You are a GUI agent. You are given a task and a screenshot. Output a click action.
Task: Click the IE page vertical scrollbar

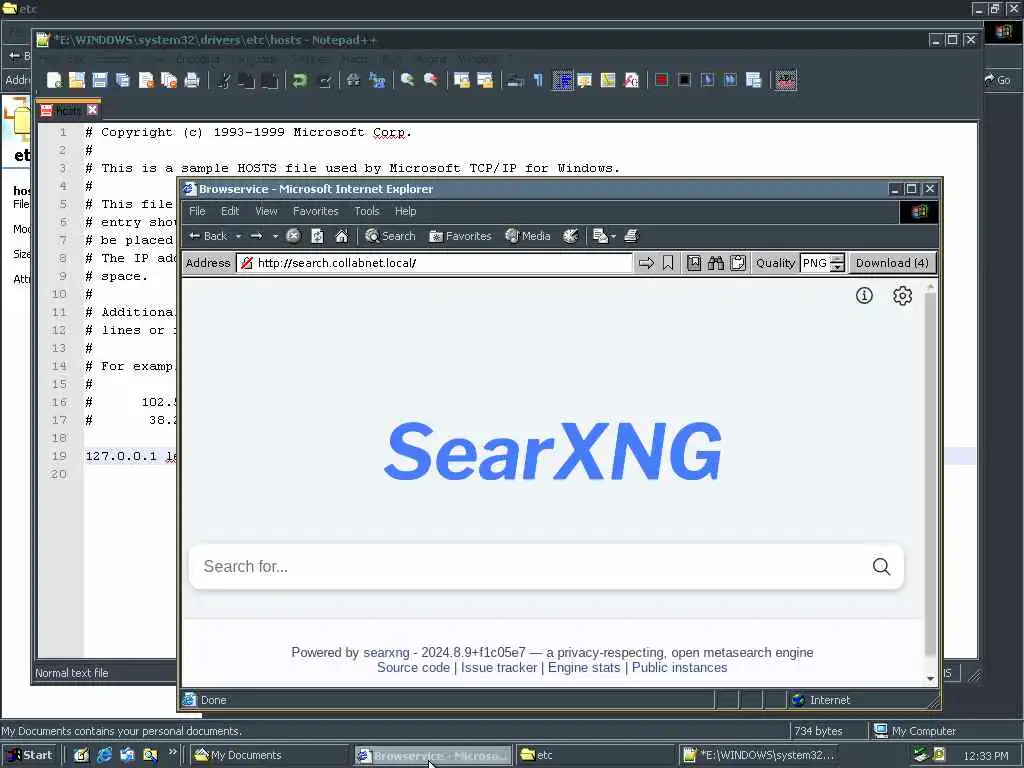(x=931, y=483)
